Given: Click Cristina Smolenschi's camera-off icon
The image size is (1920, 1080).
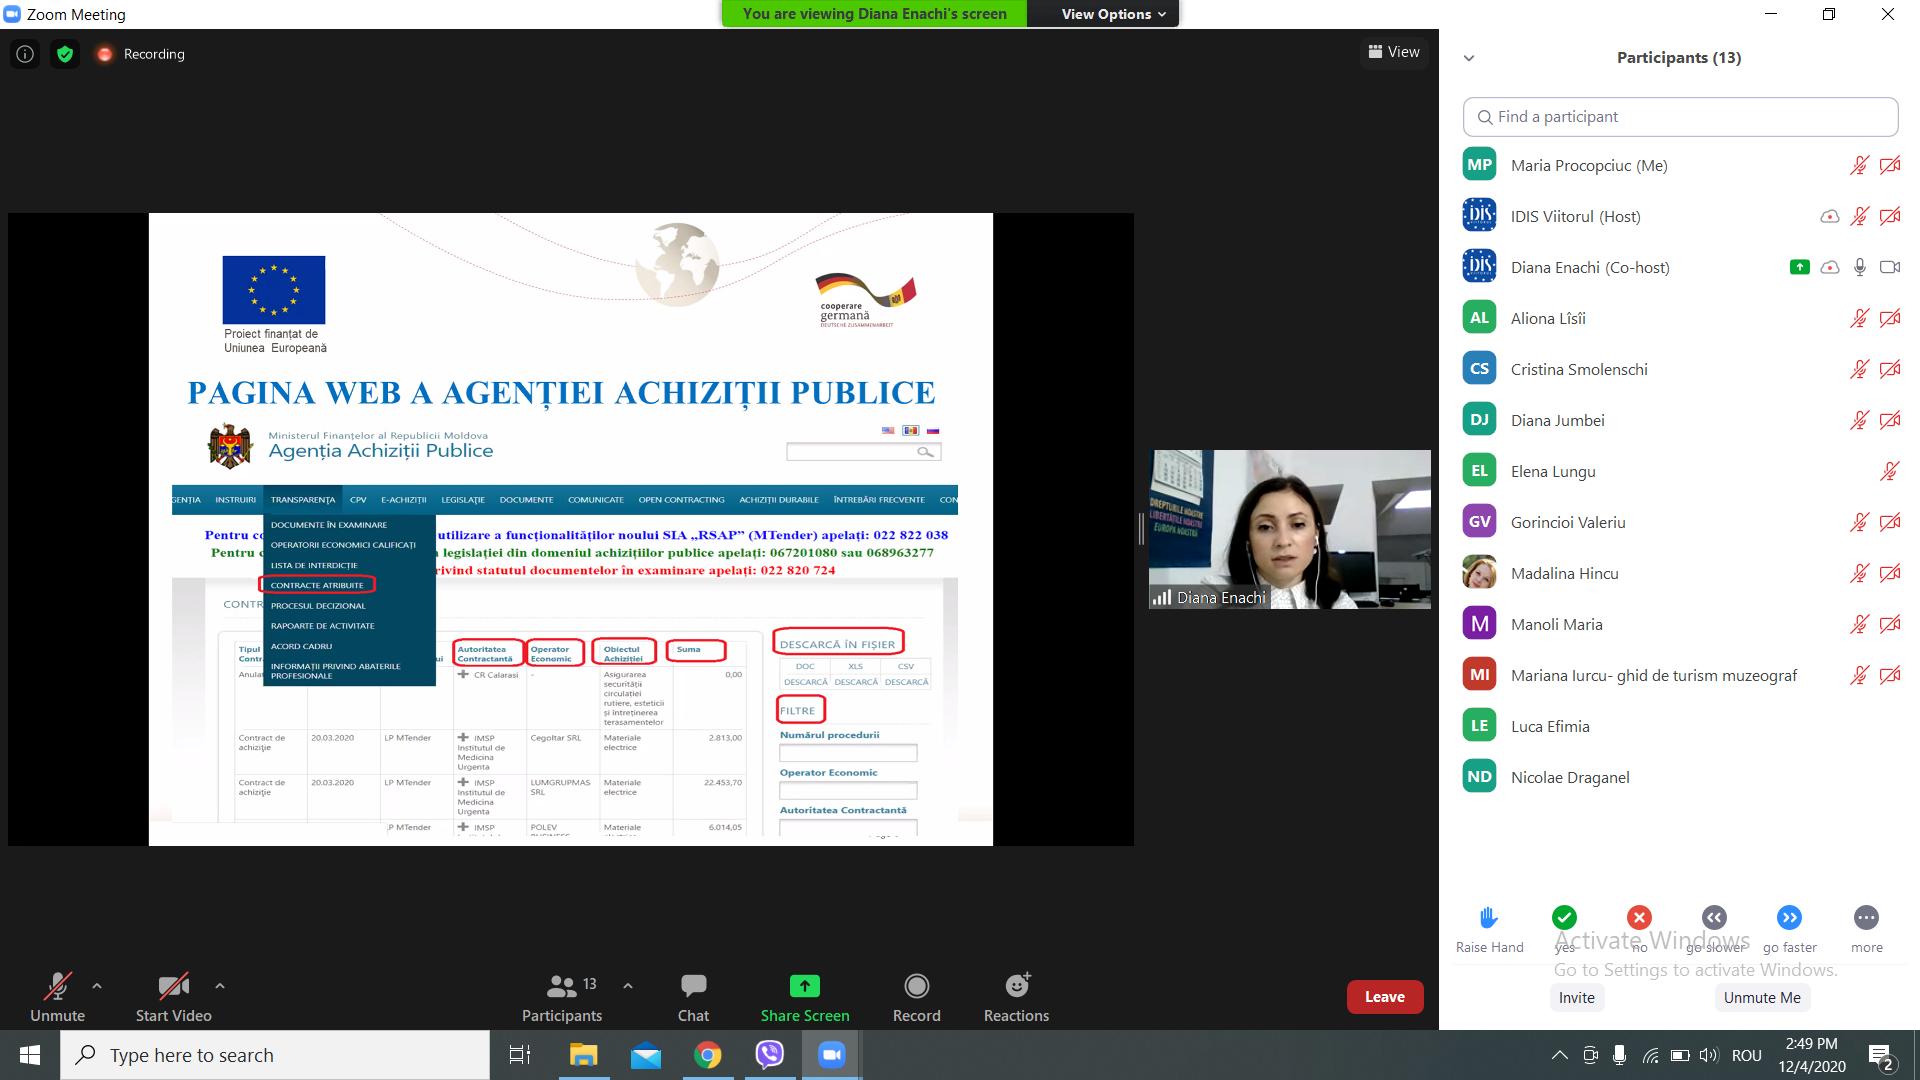Looking at the screenshot, I should click(1890, 369).
